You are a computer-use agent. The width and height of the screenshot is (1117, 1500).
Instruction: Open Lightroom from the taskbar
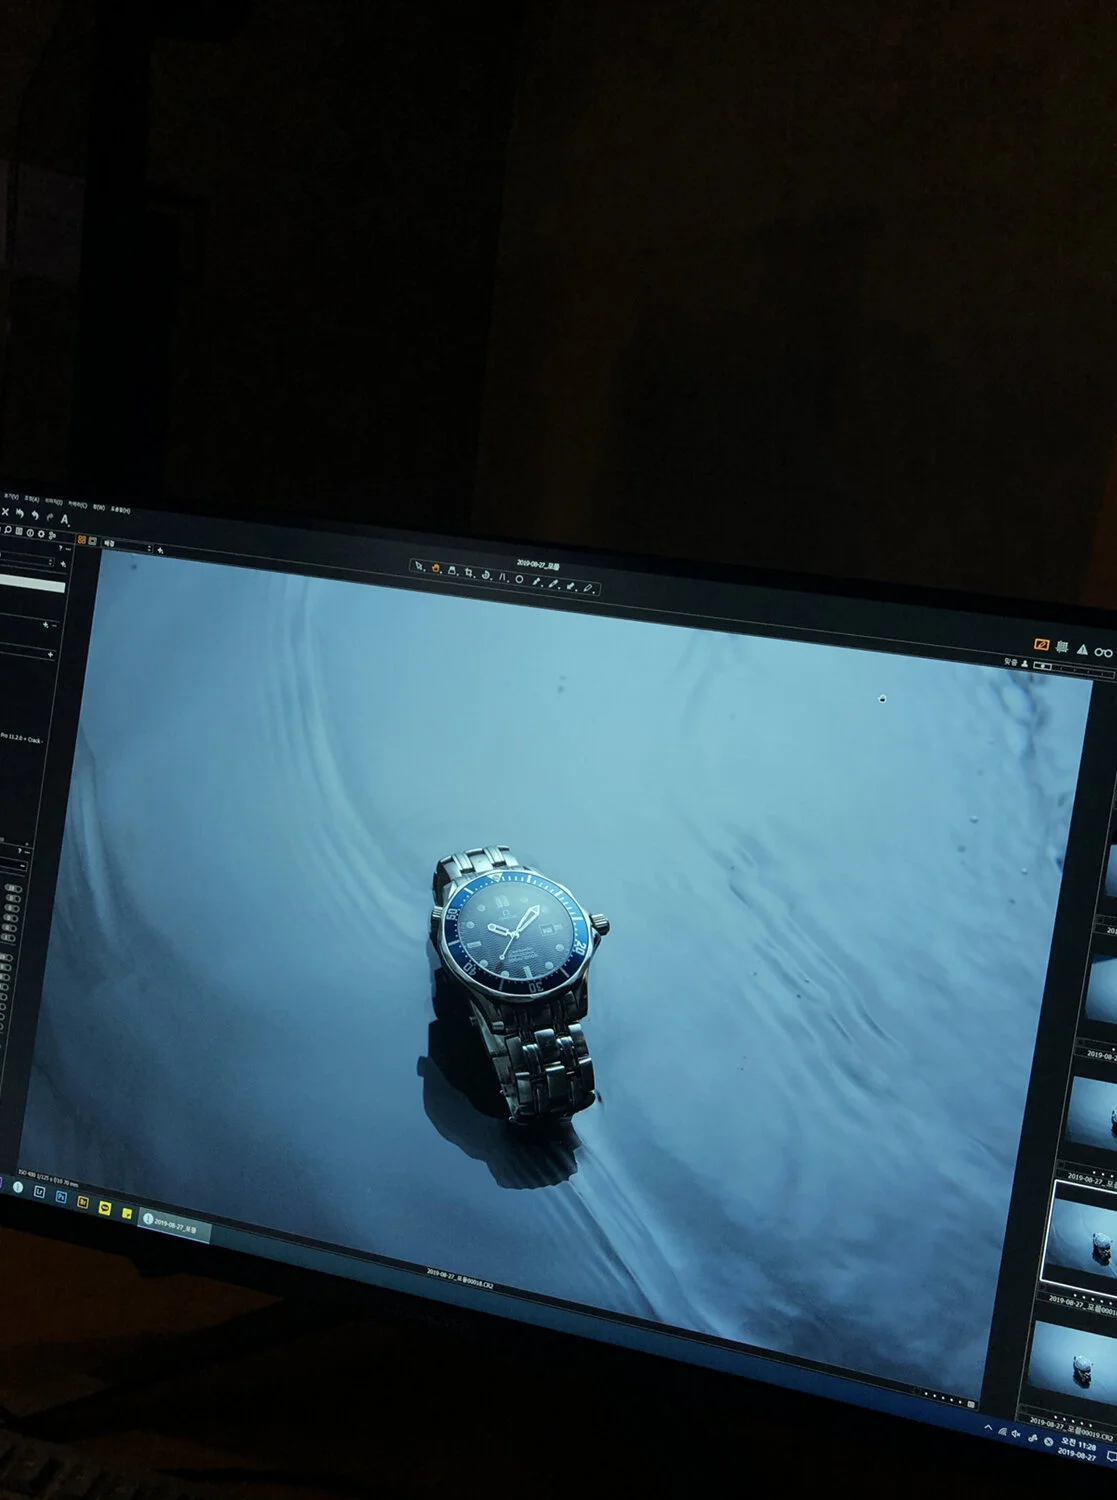(39, 1192)
